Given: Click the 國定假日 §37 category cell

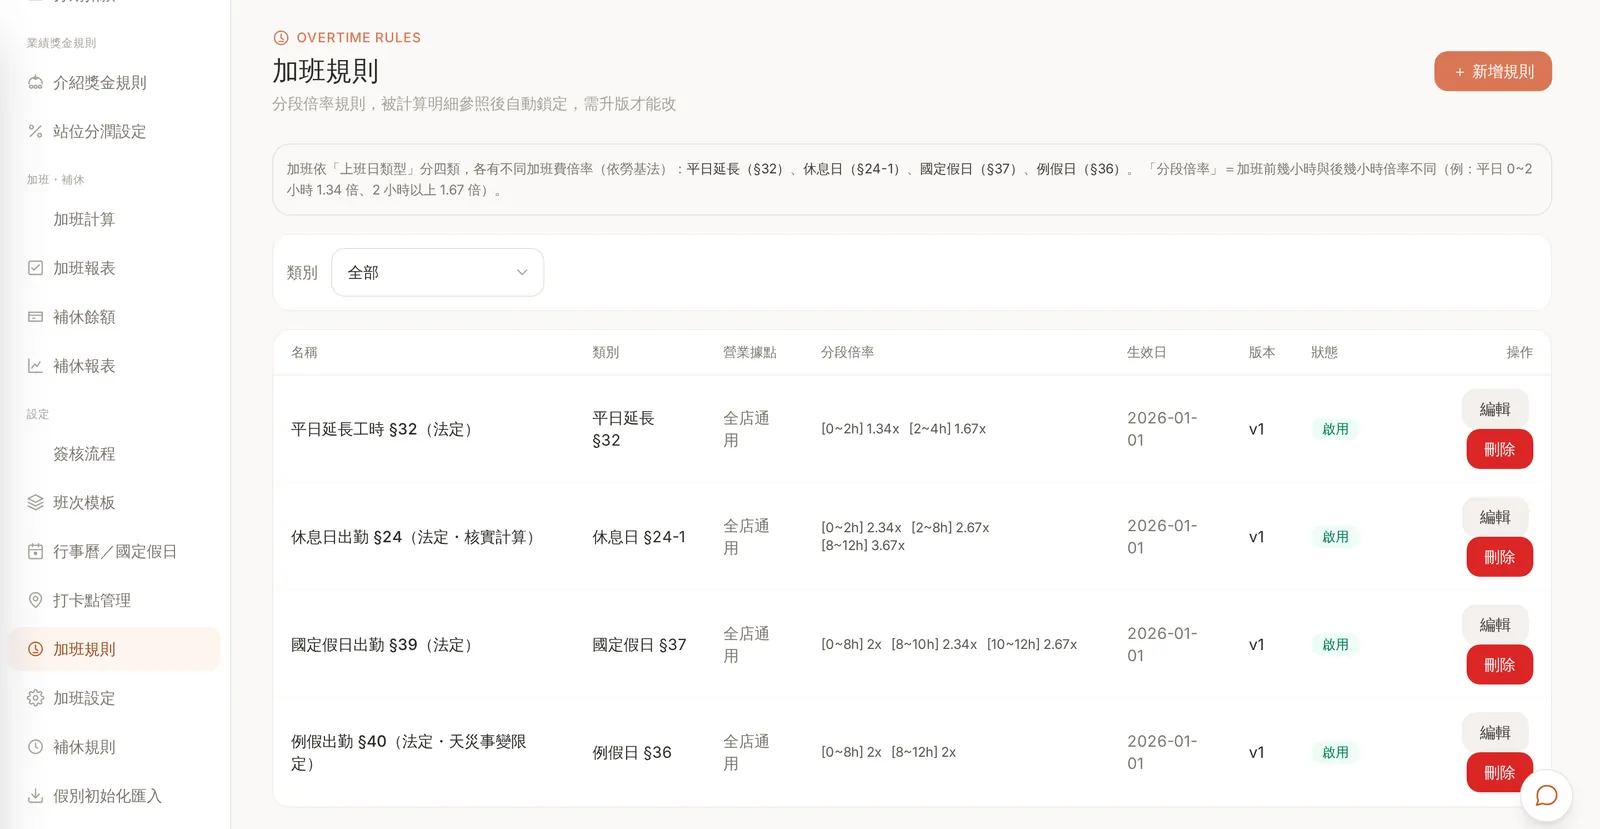Looking at the screenshot, I should [639, 645].
